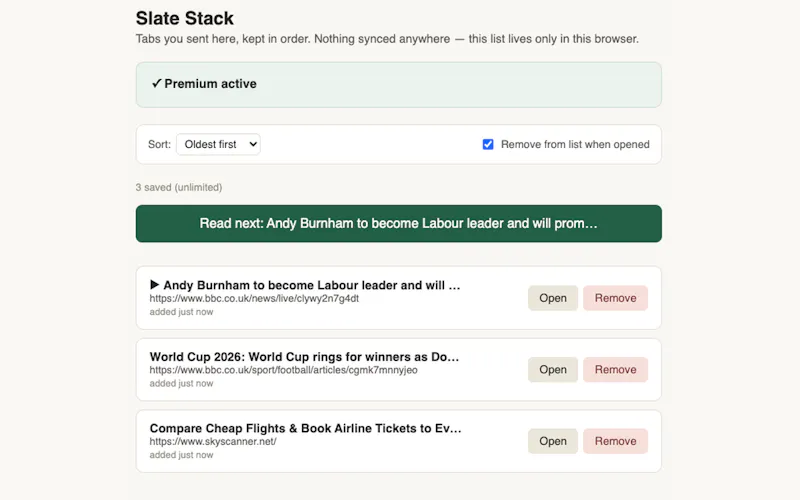Image resolution: width=800 pixels, height=500 pixels.
Task: Open the Skyscanner cheap flights entry
Action: tap(553, 441)
